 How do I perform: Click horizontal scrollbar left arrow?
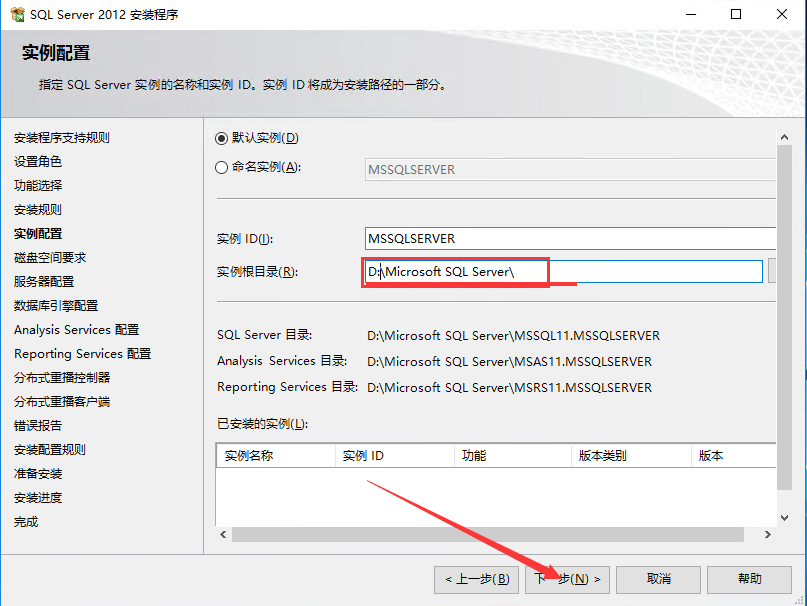coord(223,534)
